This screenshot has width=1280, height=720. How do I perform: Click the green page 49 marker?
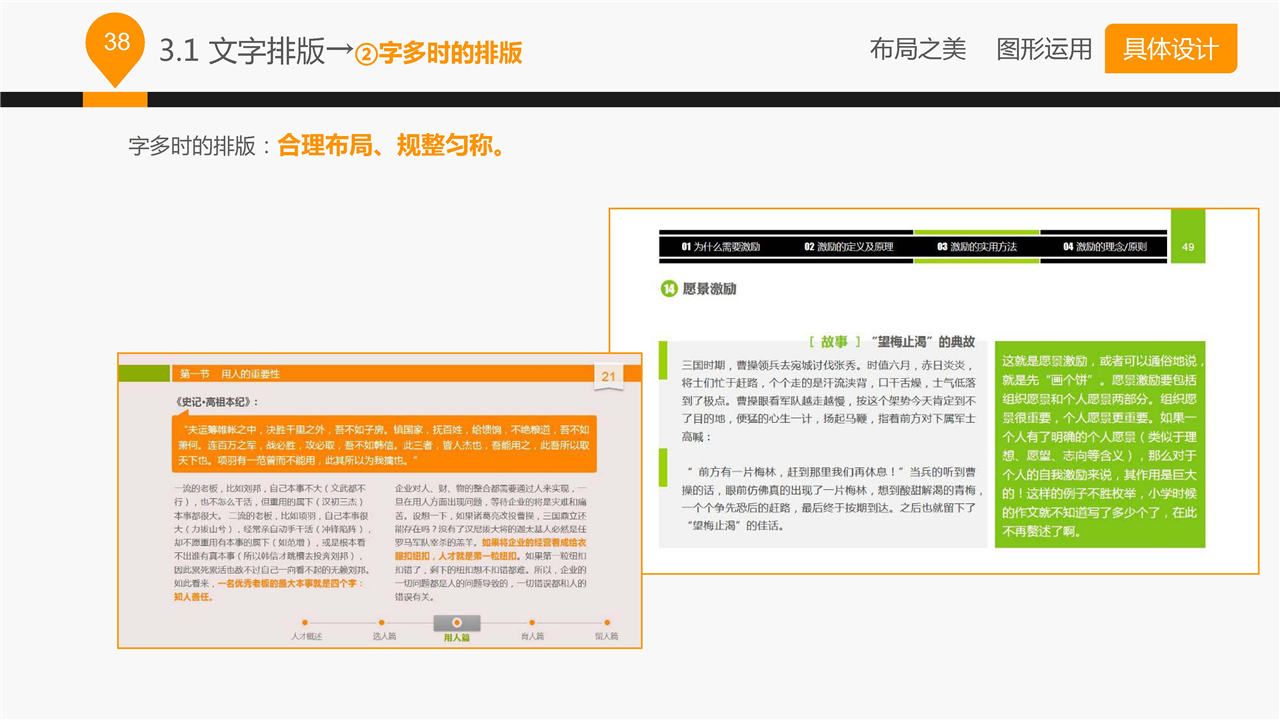click(x=1188, y=246)
